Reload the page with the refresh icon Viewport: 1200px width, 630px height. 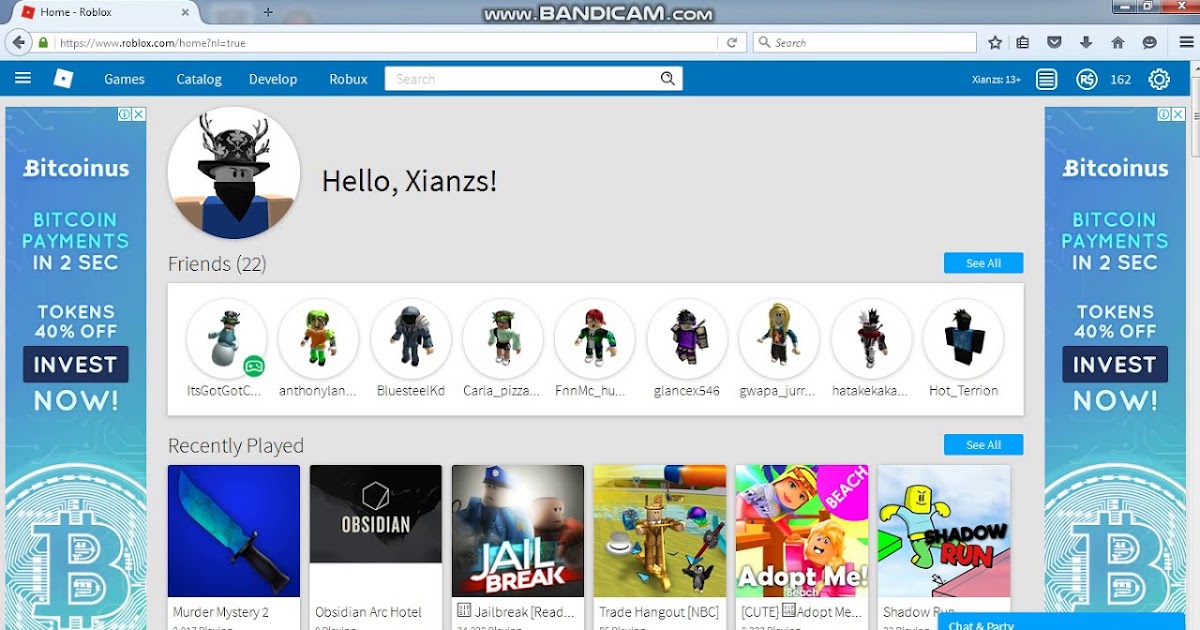pyautogui.click(x=732, y=43)
